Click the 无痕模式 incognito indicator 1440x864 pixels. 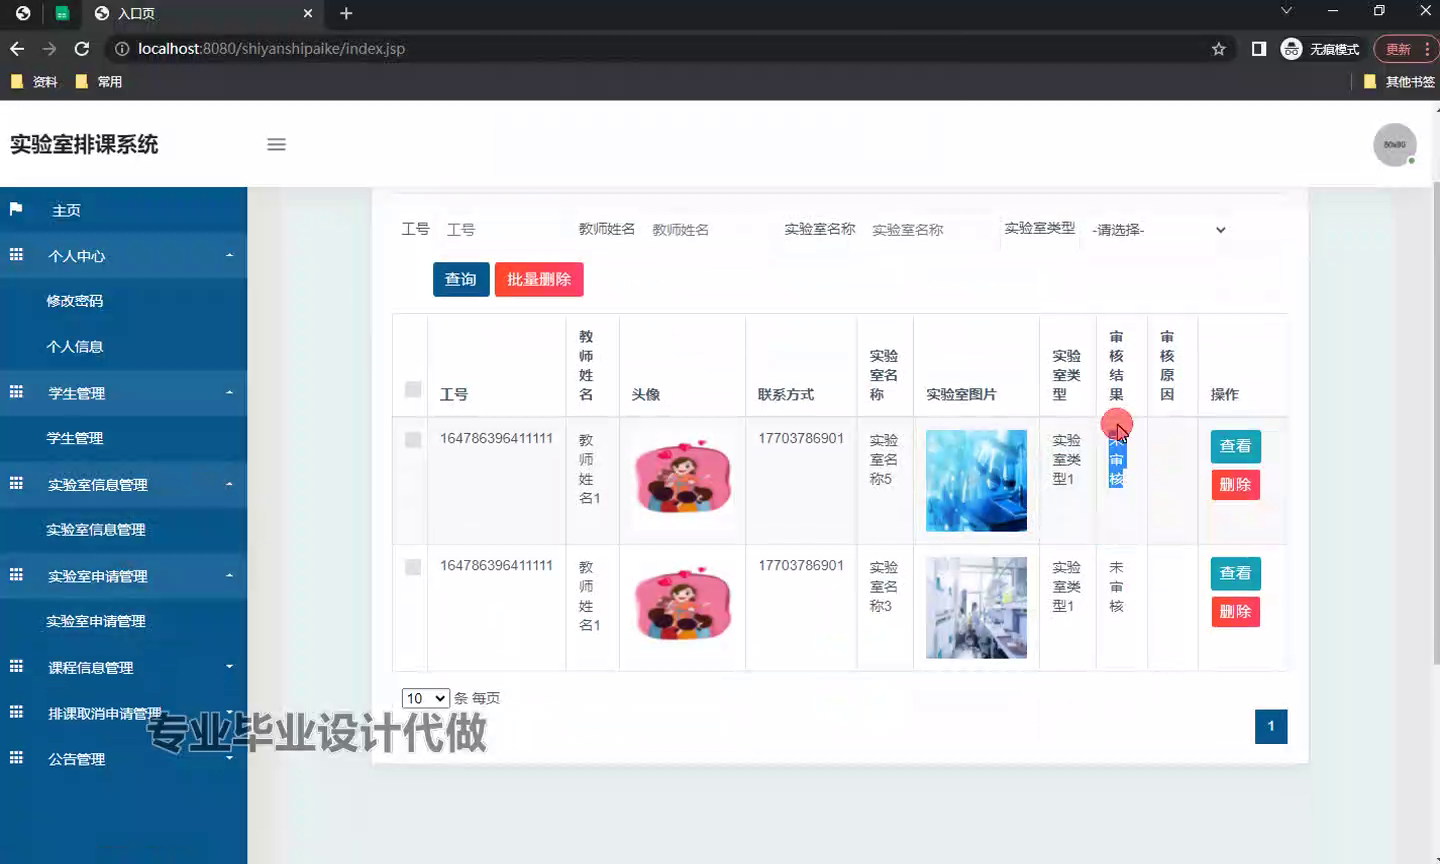click(x=1320, y=48)
